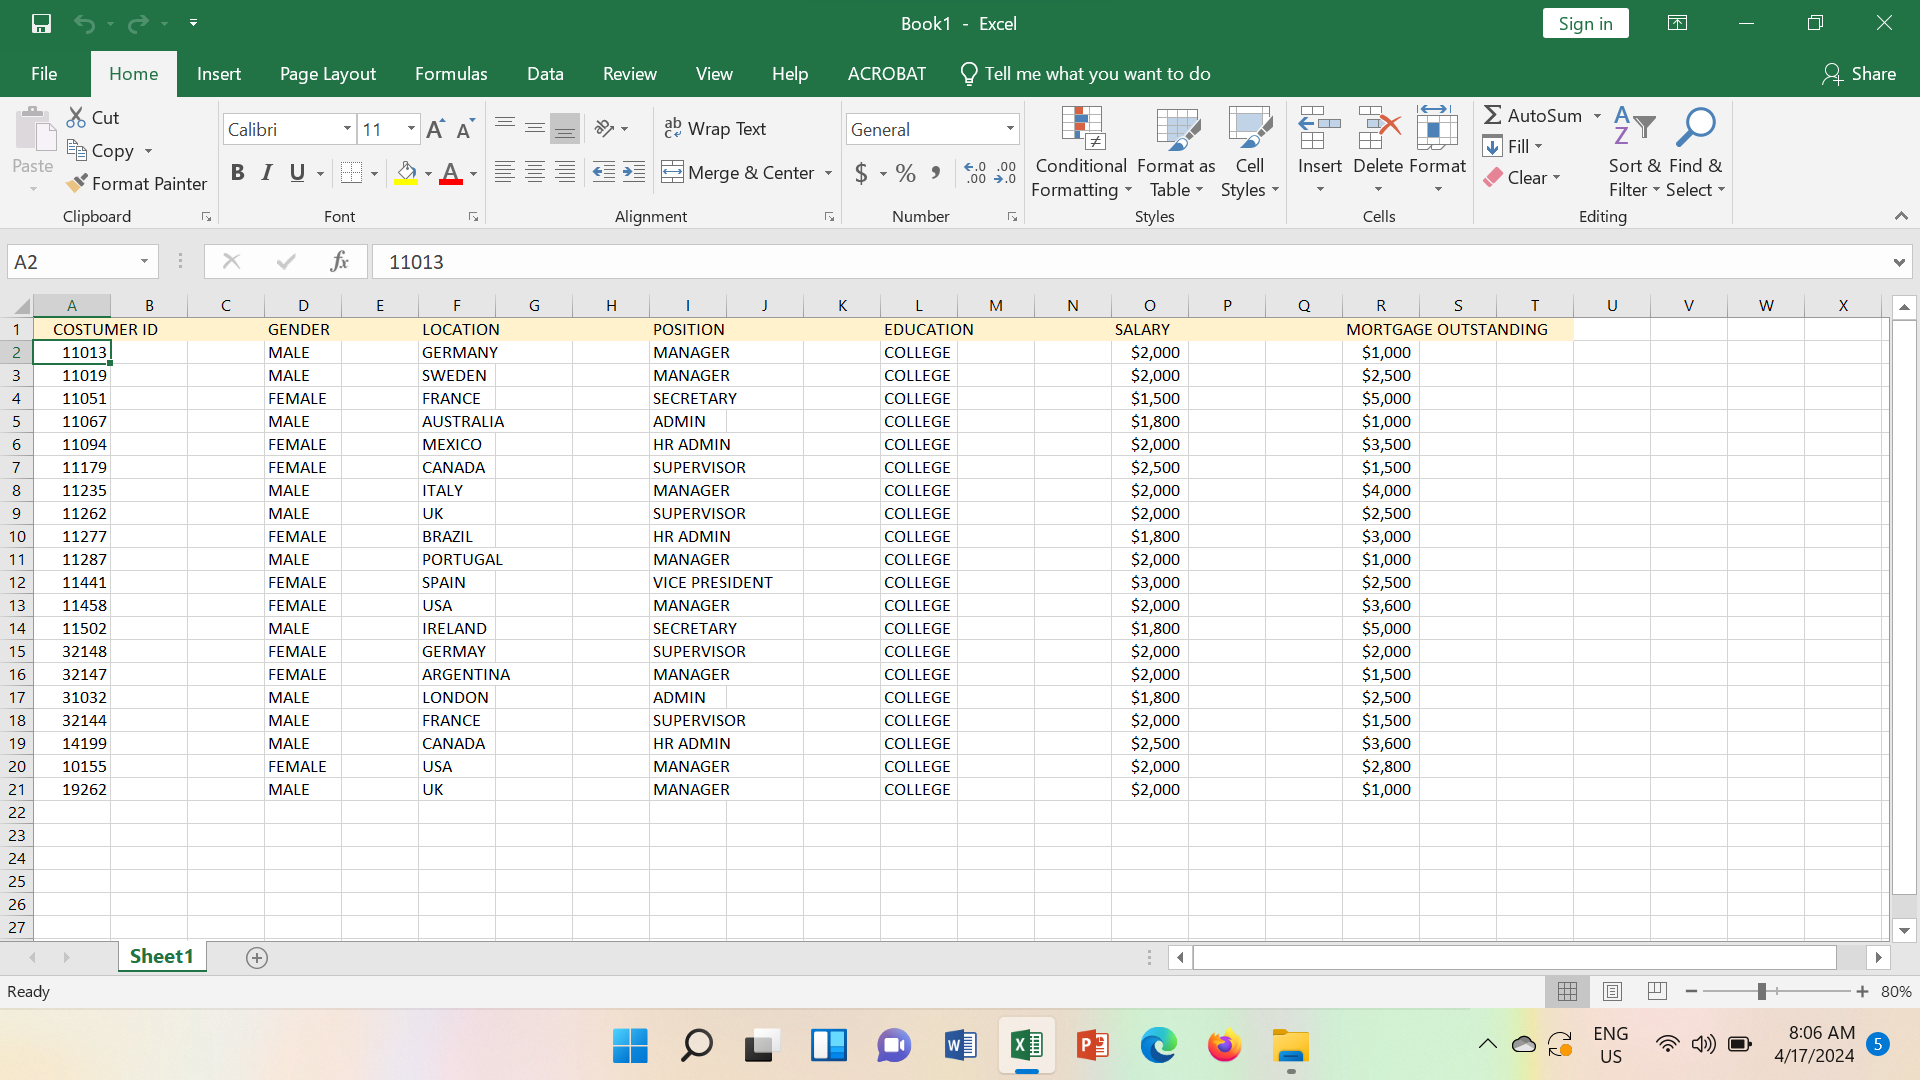The width and height of the screenshot is (1920, 1080).
Task: Click the Format Painter brush icon
Action: (x=77, y=183)
